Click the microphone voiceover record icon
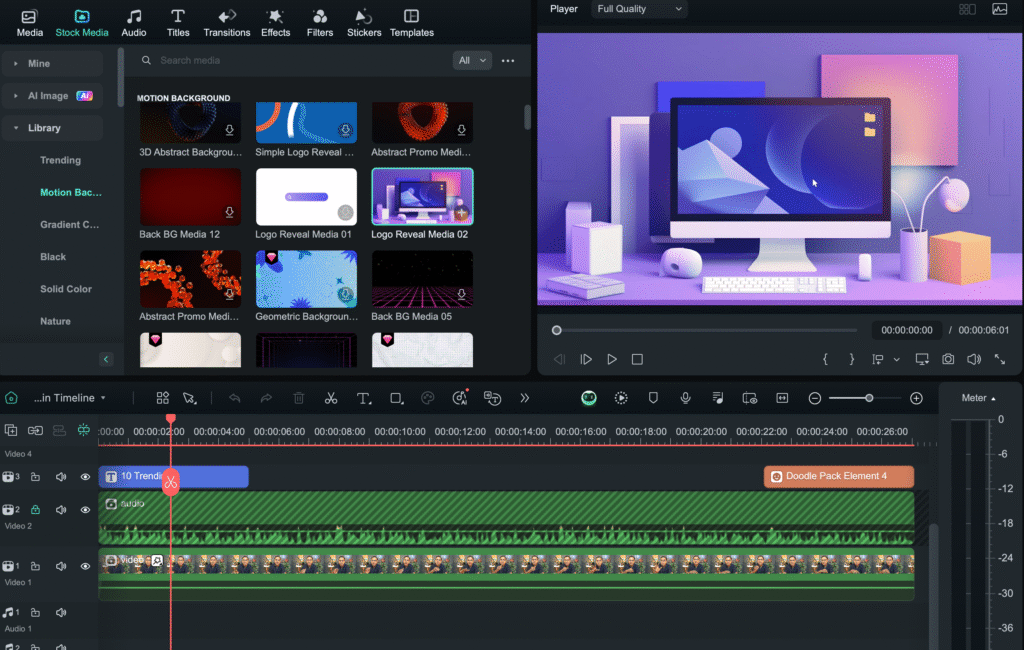 coord(685,398)
